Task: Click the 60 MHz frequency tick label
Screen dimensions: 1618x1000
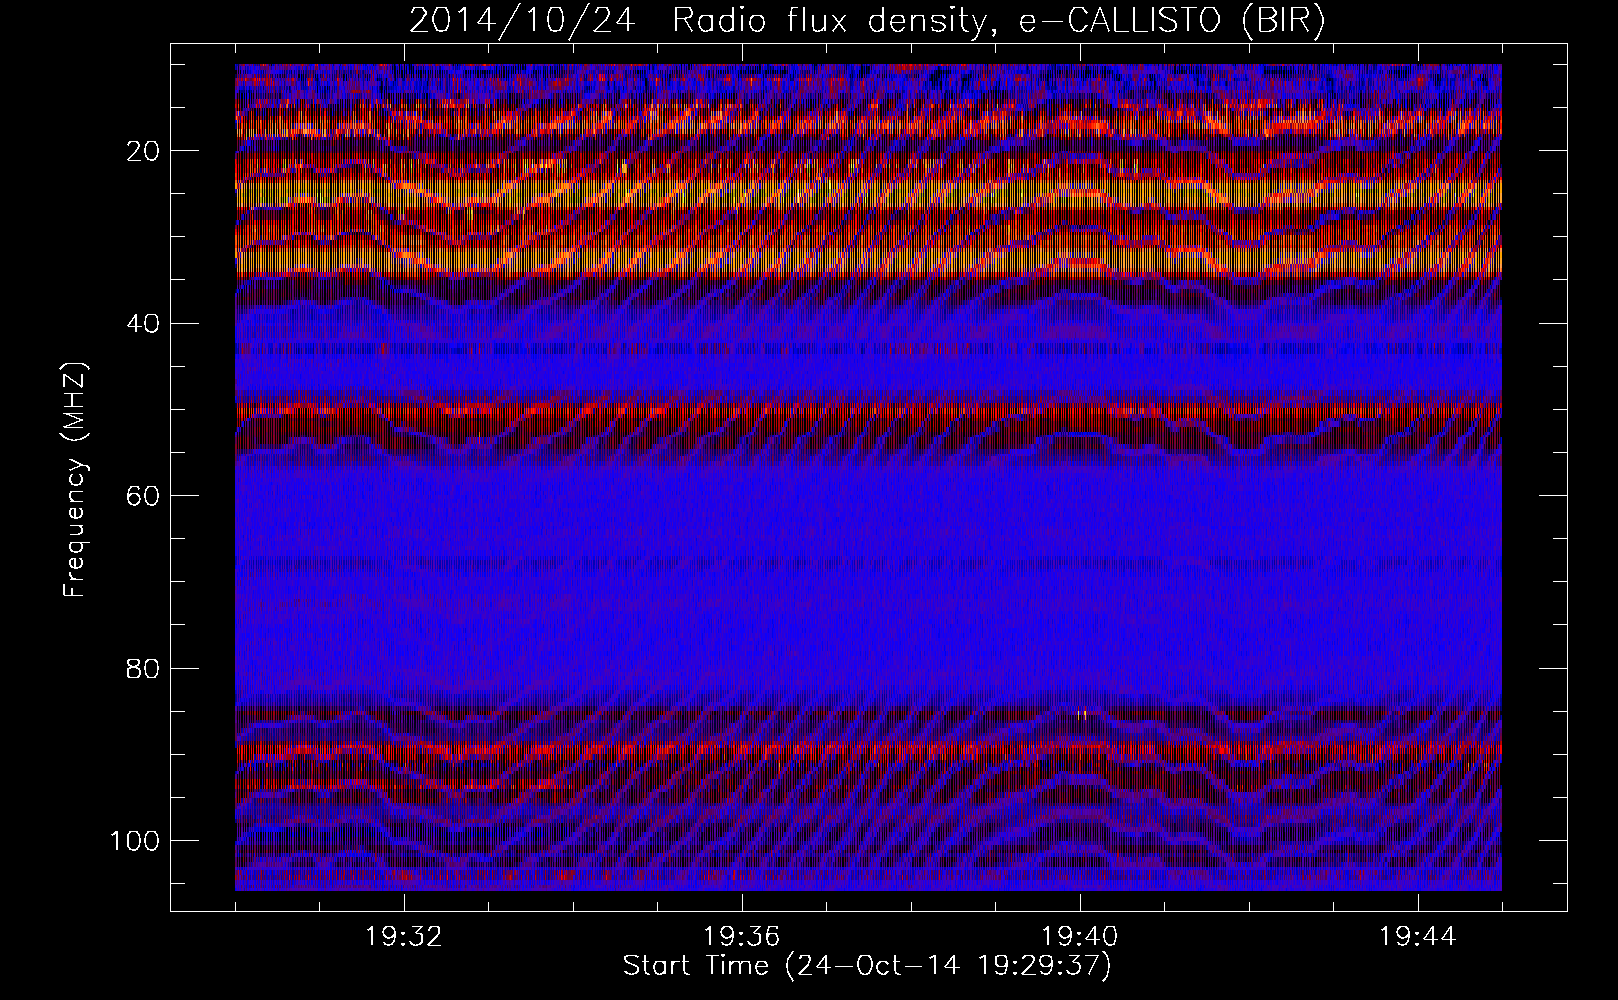Action: [145, 495]
